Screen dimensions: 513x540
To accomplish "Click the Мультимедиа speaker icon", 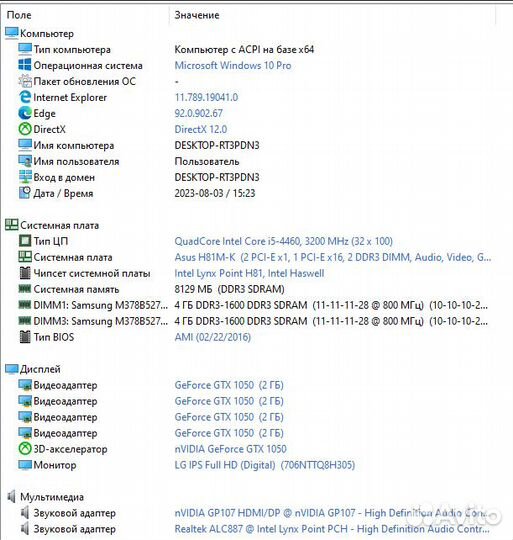I will (x=11, y=497).
